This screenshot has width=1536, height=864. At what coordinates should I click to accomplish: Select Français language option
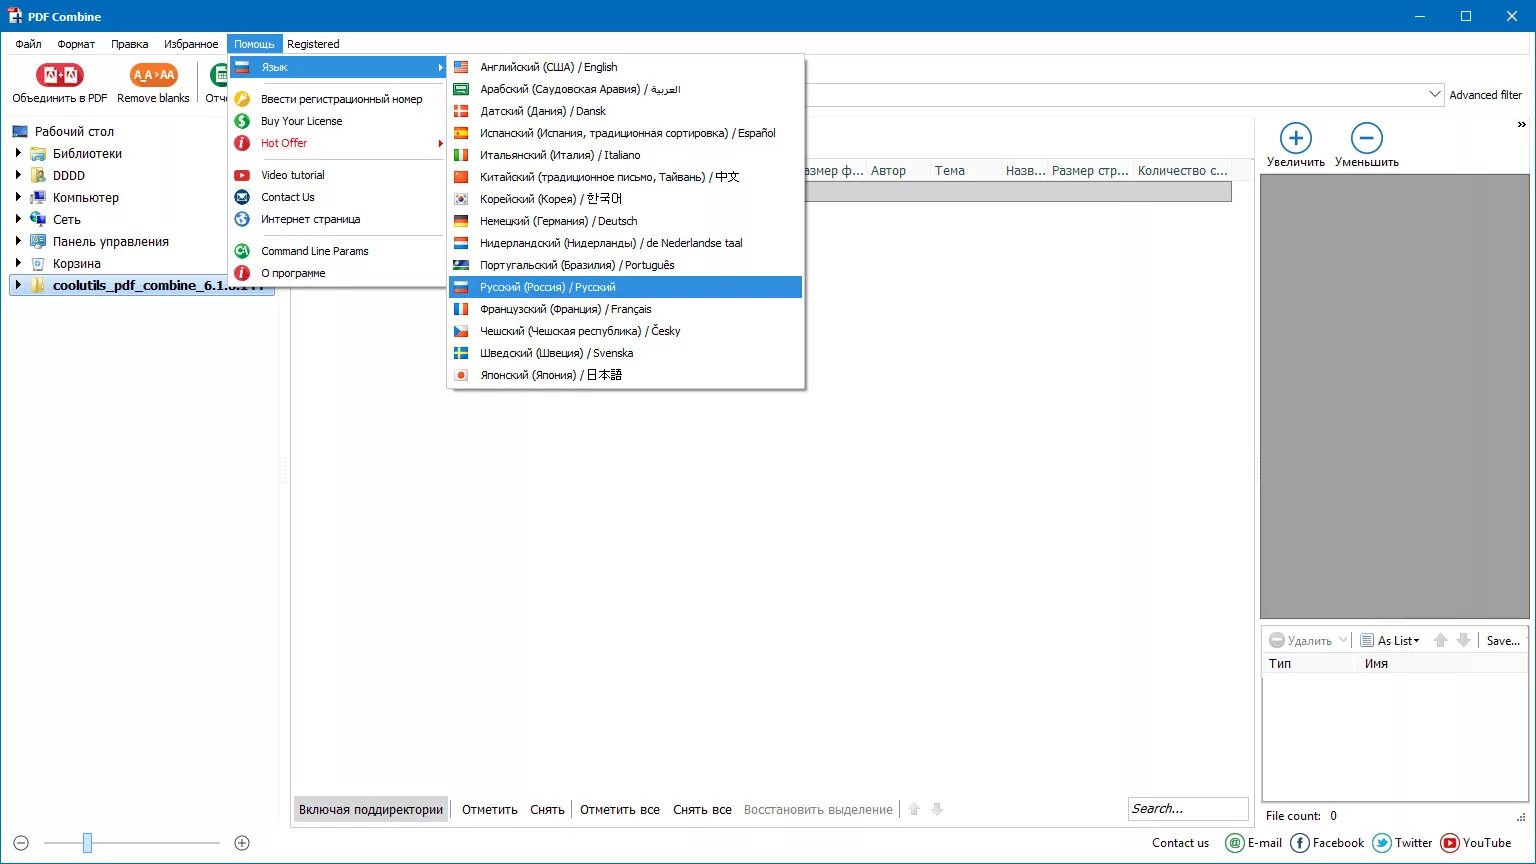(x=625, y=309)
